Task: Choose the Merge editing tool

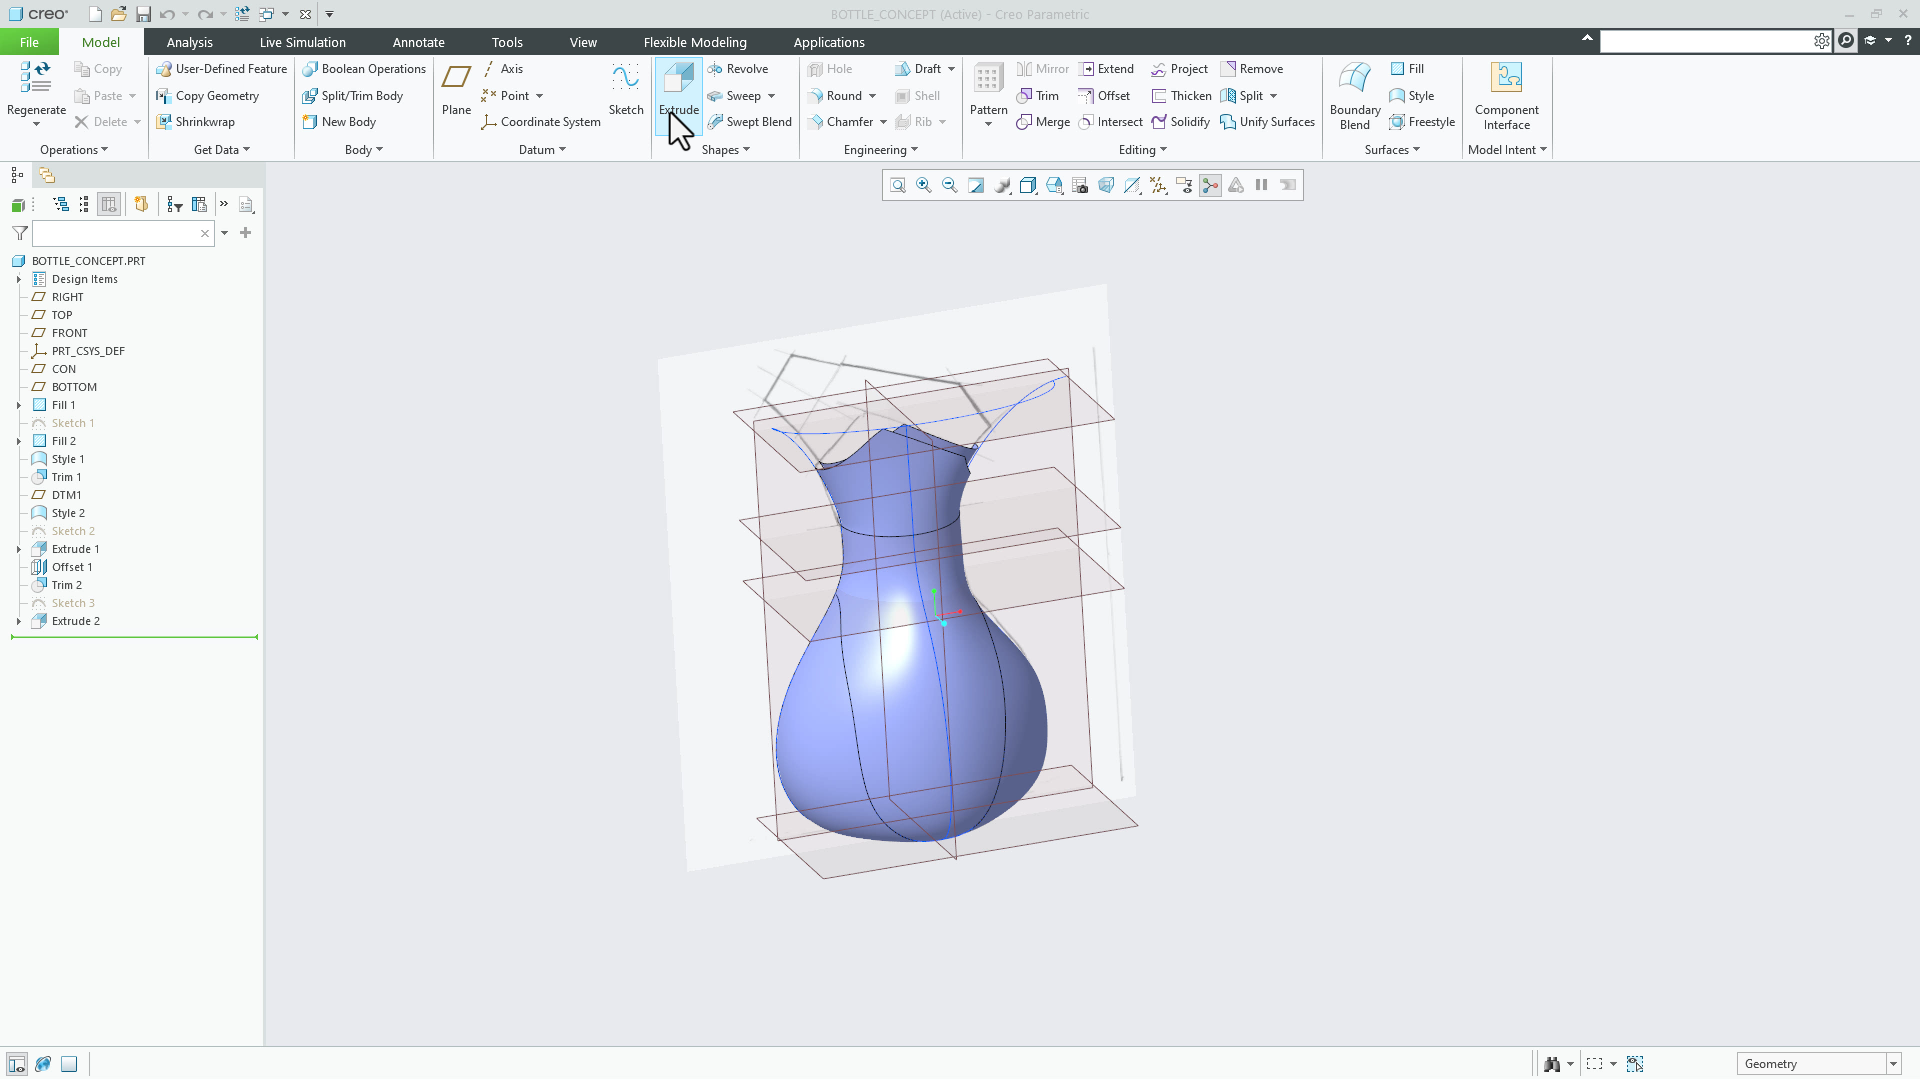Action: [x=1043, y=122]
